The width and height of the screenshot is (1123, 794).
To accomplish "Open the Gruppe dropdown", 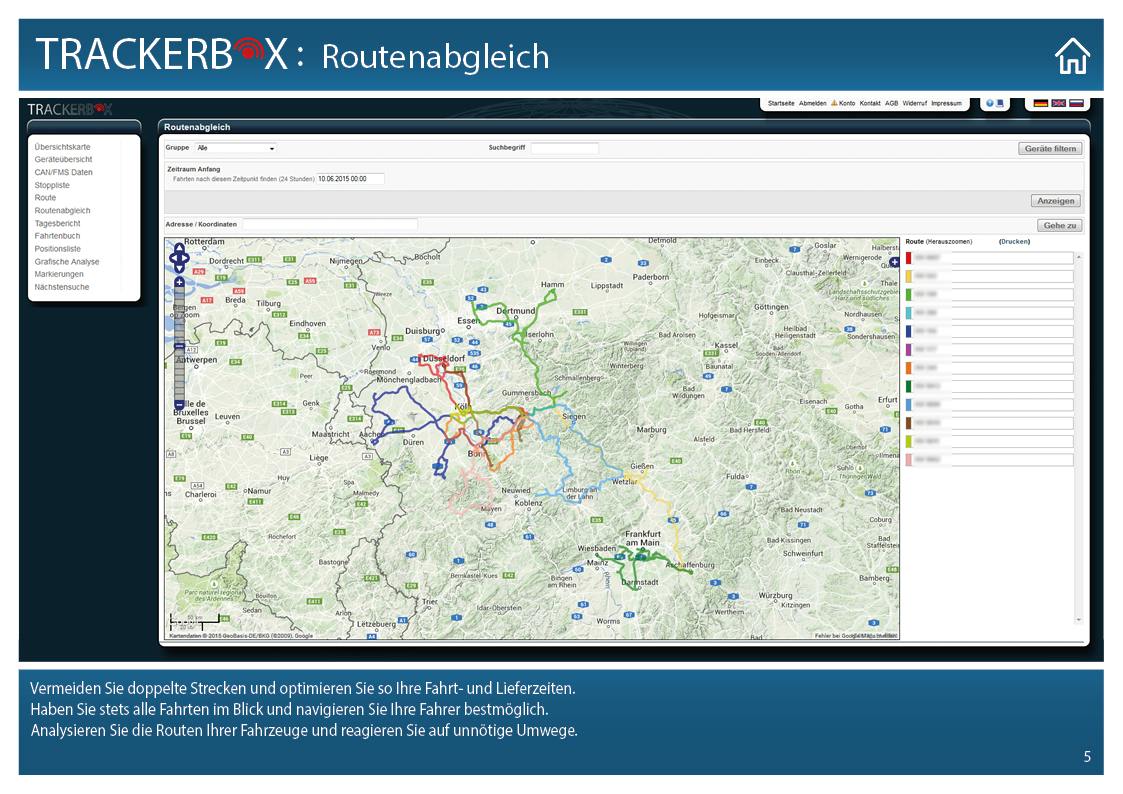I will point(236,148).
